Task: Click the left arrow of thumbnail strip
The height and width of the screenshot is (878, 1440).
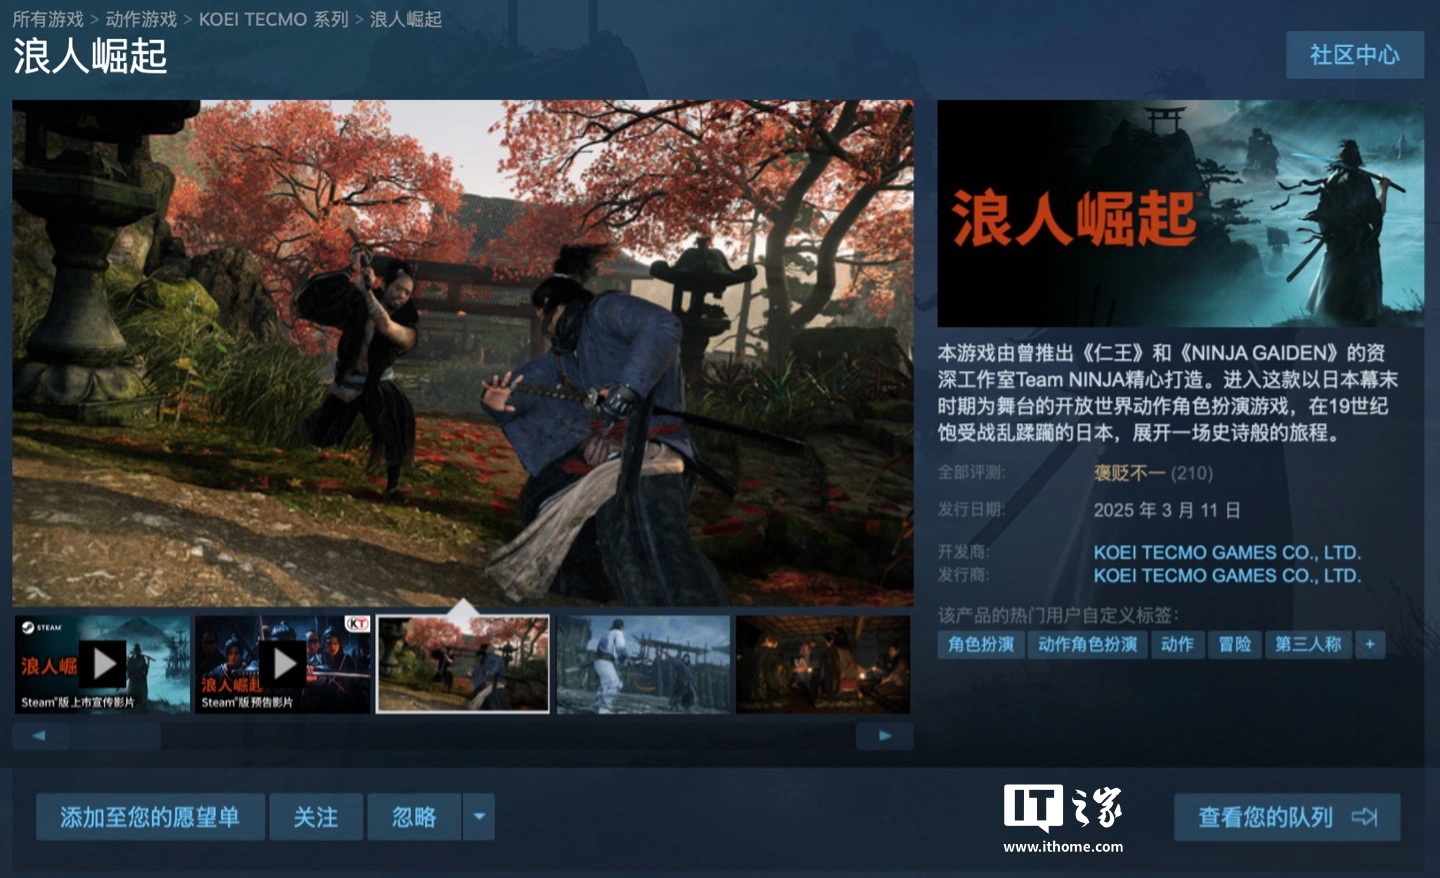Action: click(40, 736)
